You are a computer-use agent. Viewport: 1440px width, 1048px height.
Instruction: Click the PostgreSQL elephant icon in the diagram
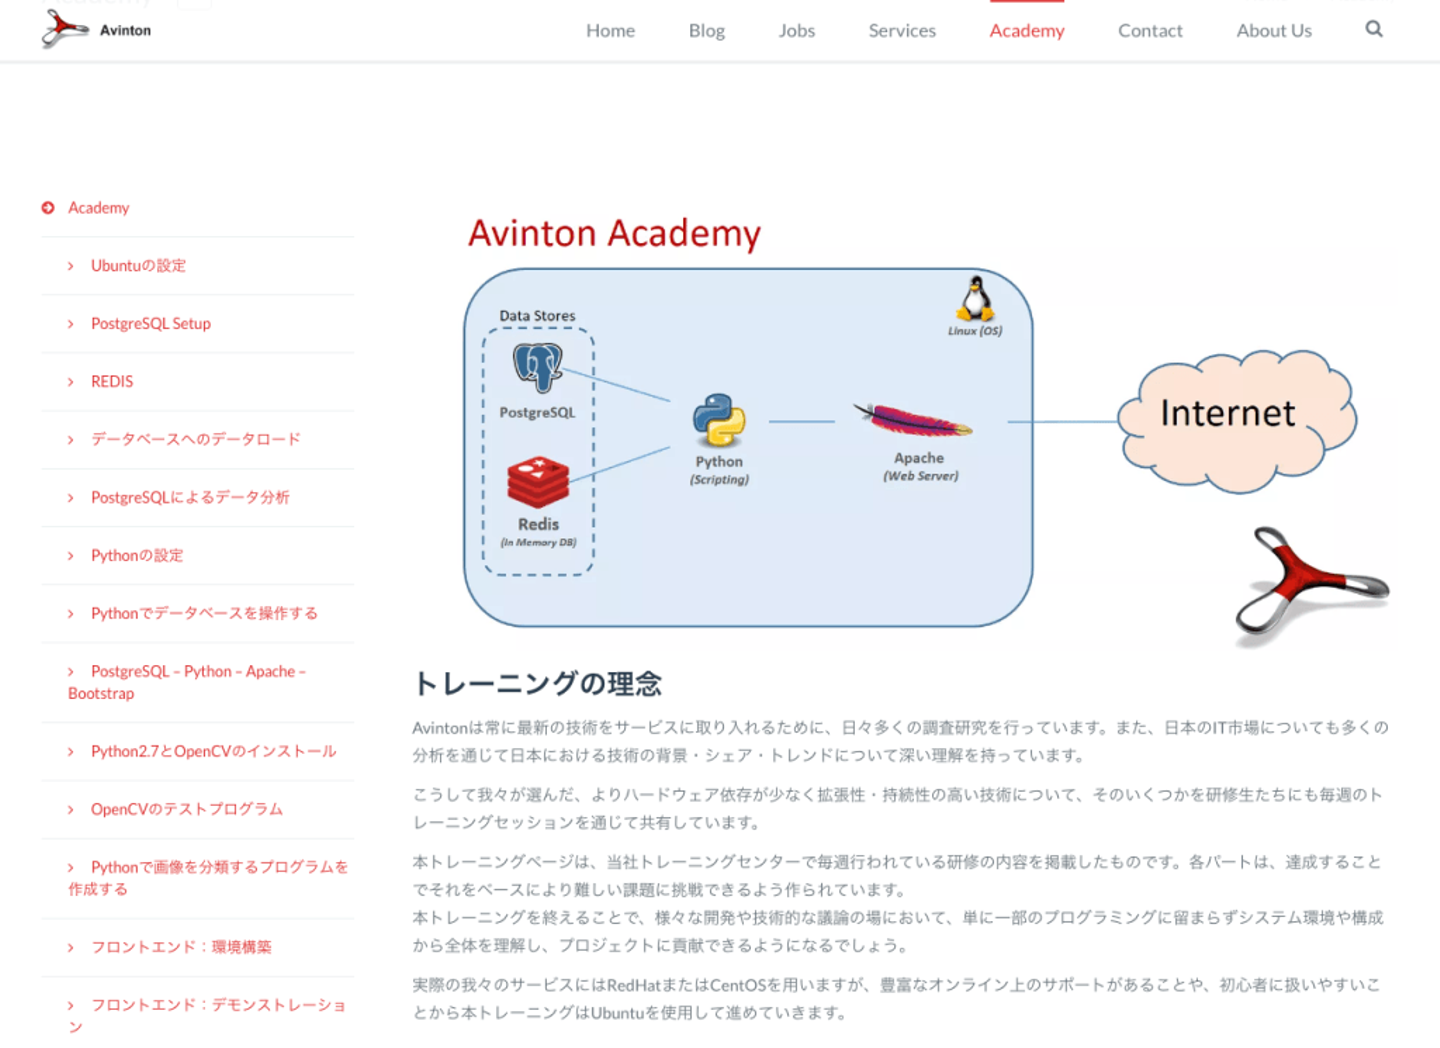[x=538, y=367]
